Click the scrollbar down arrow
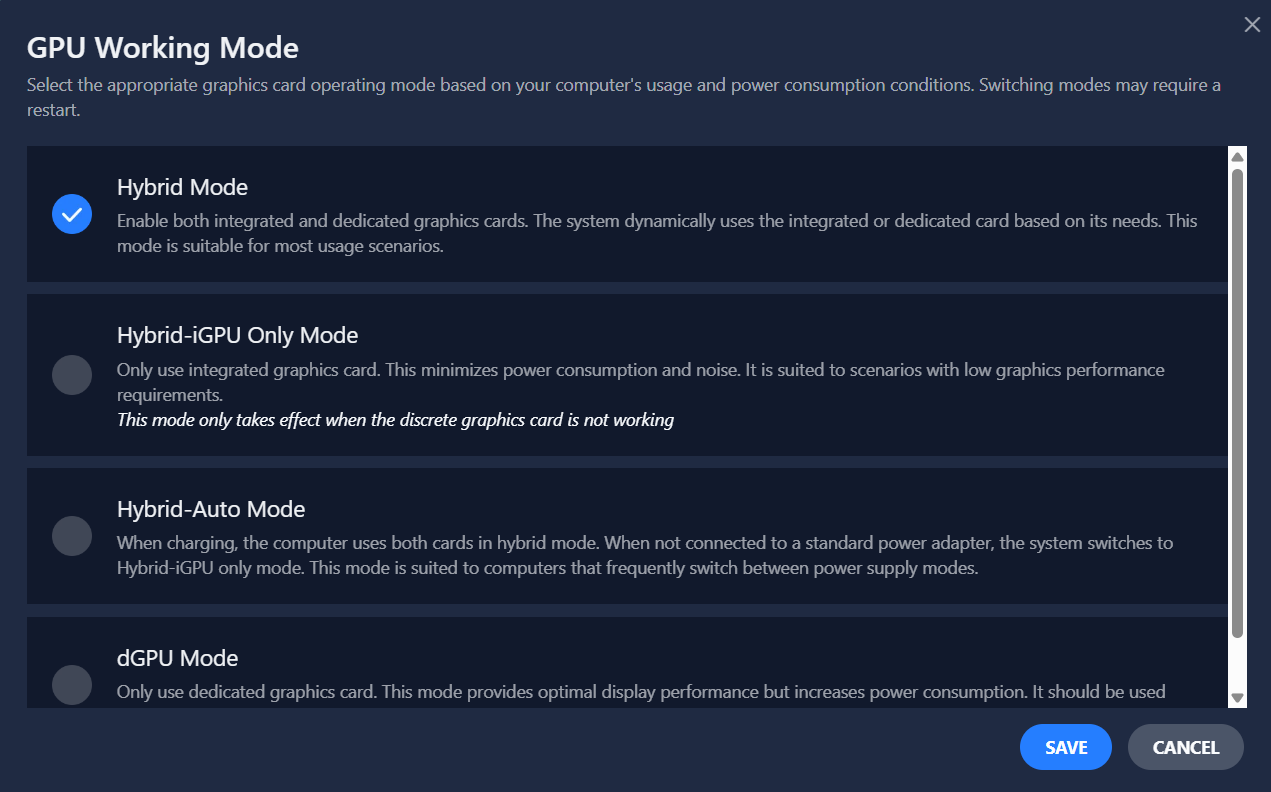The width and height of the screenshot is (1271, 792). click(x=1237, y=698)
